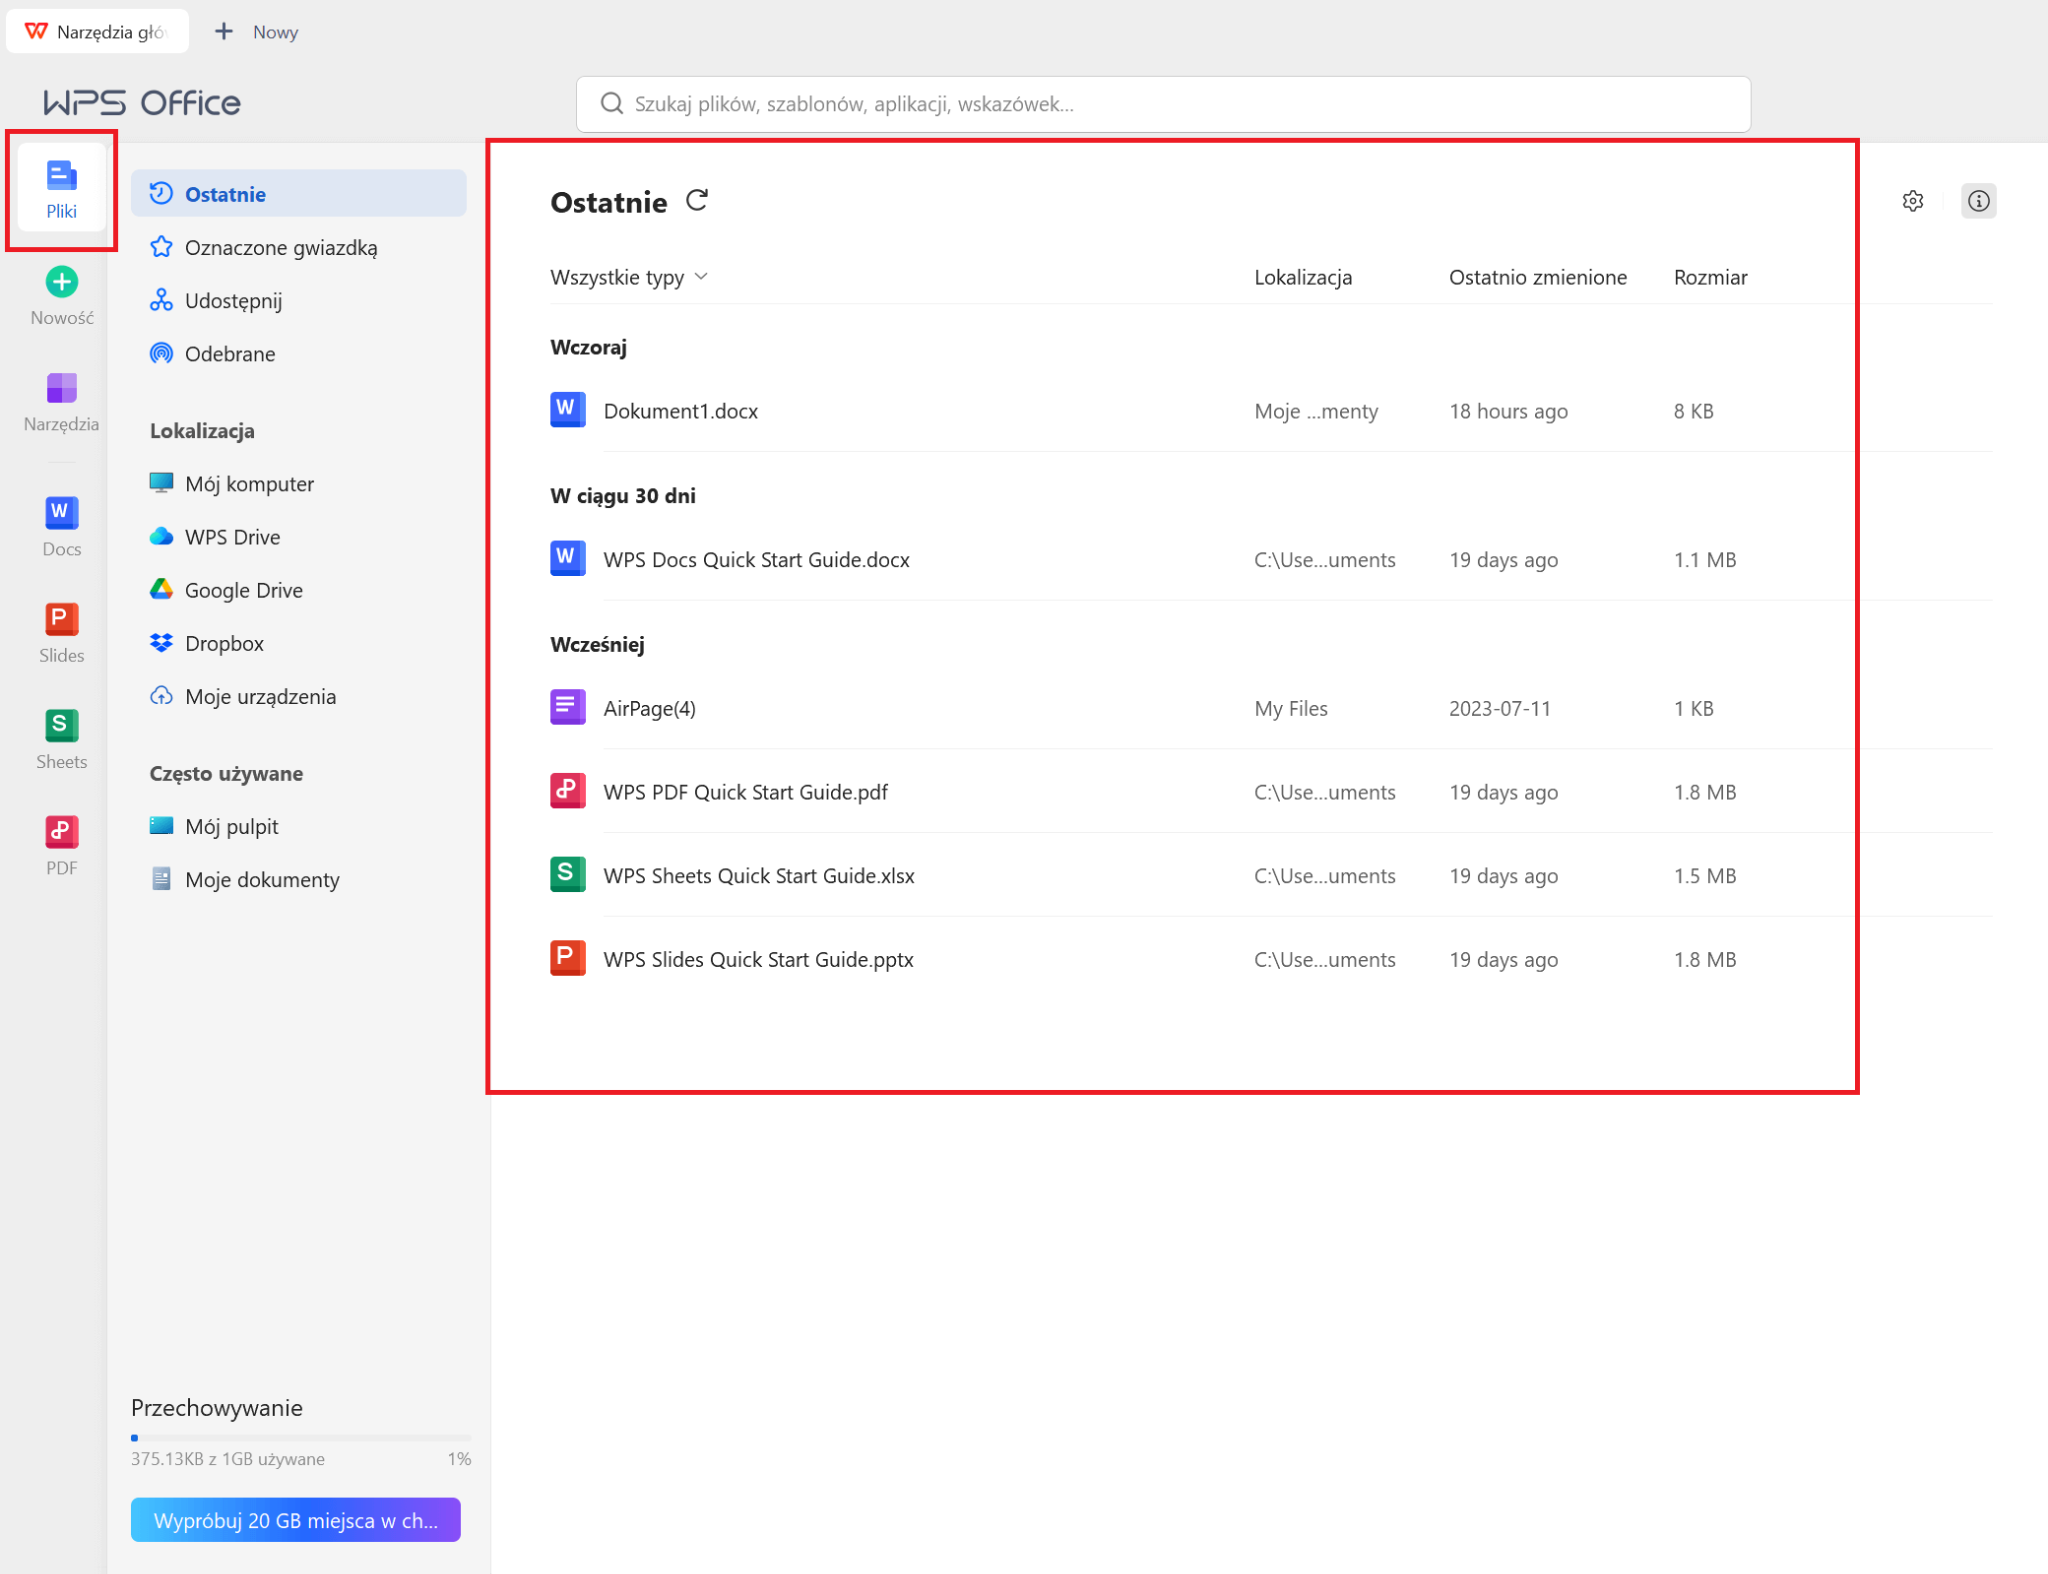
Task: Click the 18 hours ago timestamp
Action: point(1508,410)
